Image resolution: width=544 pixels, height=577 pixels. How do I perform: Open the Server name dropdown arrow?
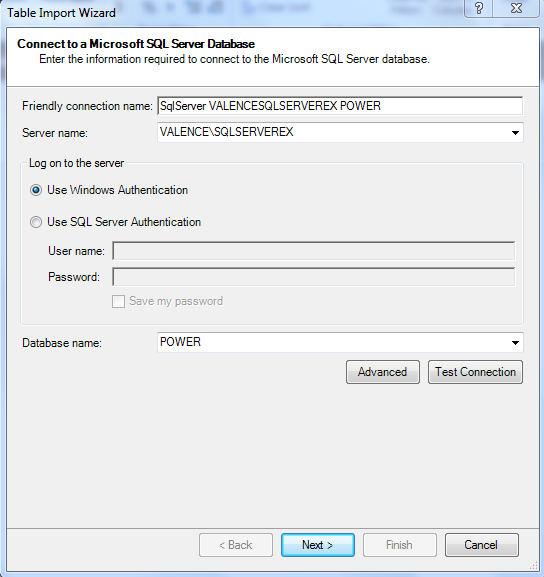(x=515, y=132)
